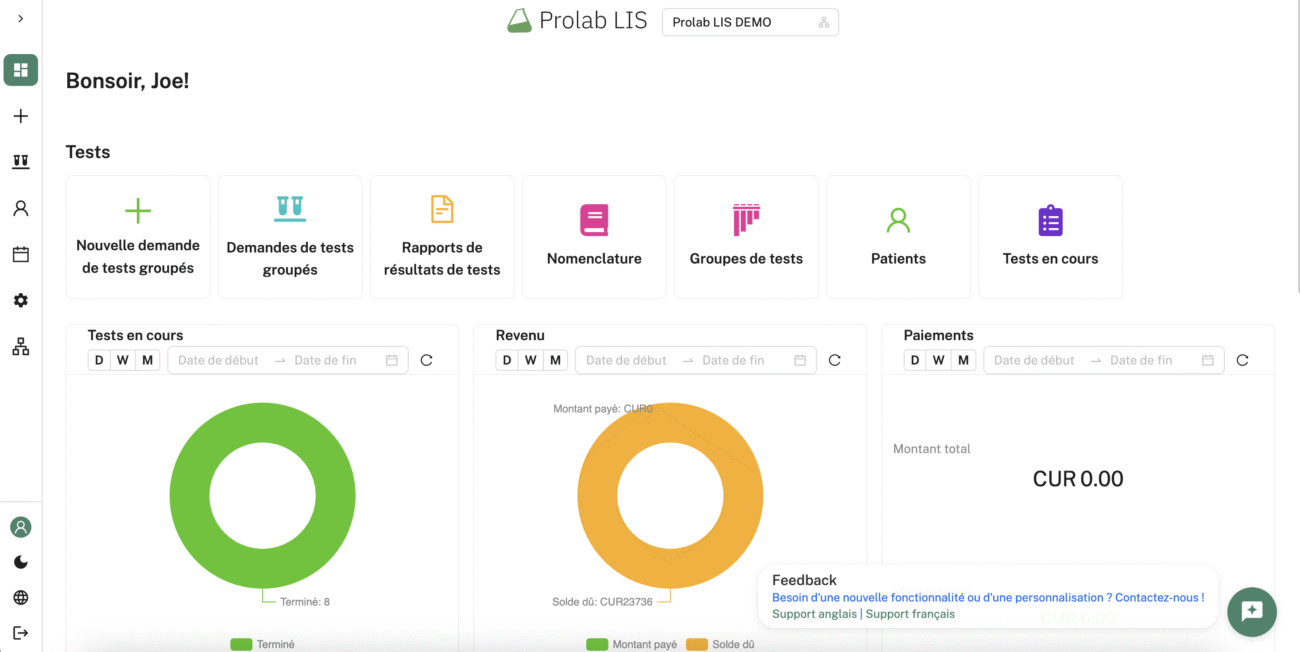1300x652 pixels.
Task: Open calendar picker in Revenu panel
Action: click(x=800, y=360)
